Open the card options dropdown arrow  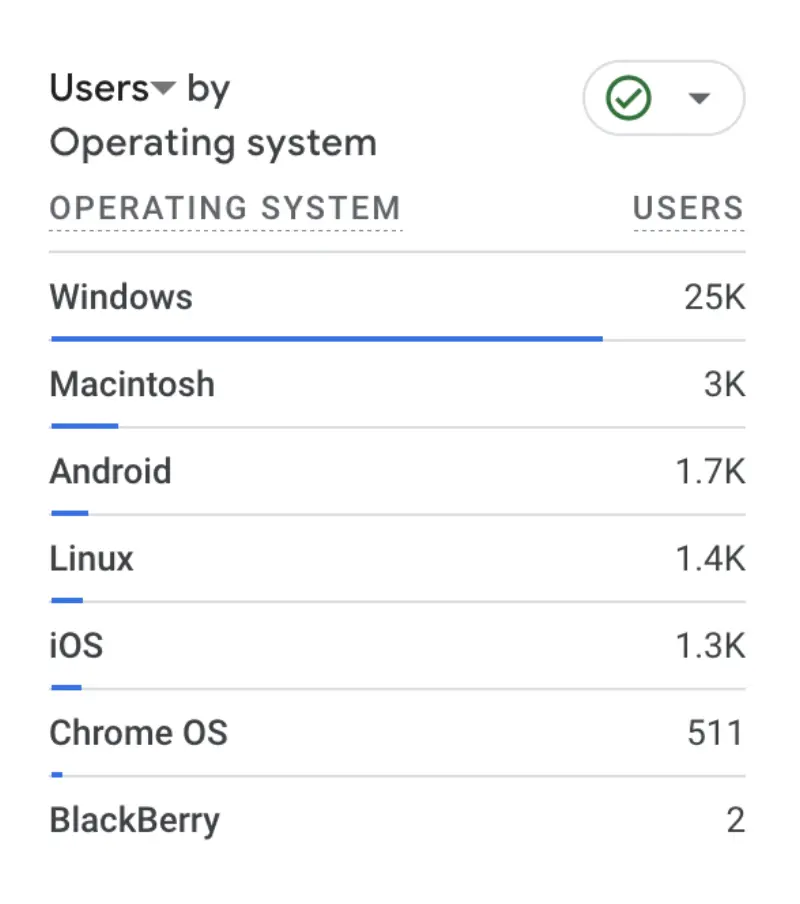click(x=700, y=98)
